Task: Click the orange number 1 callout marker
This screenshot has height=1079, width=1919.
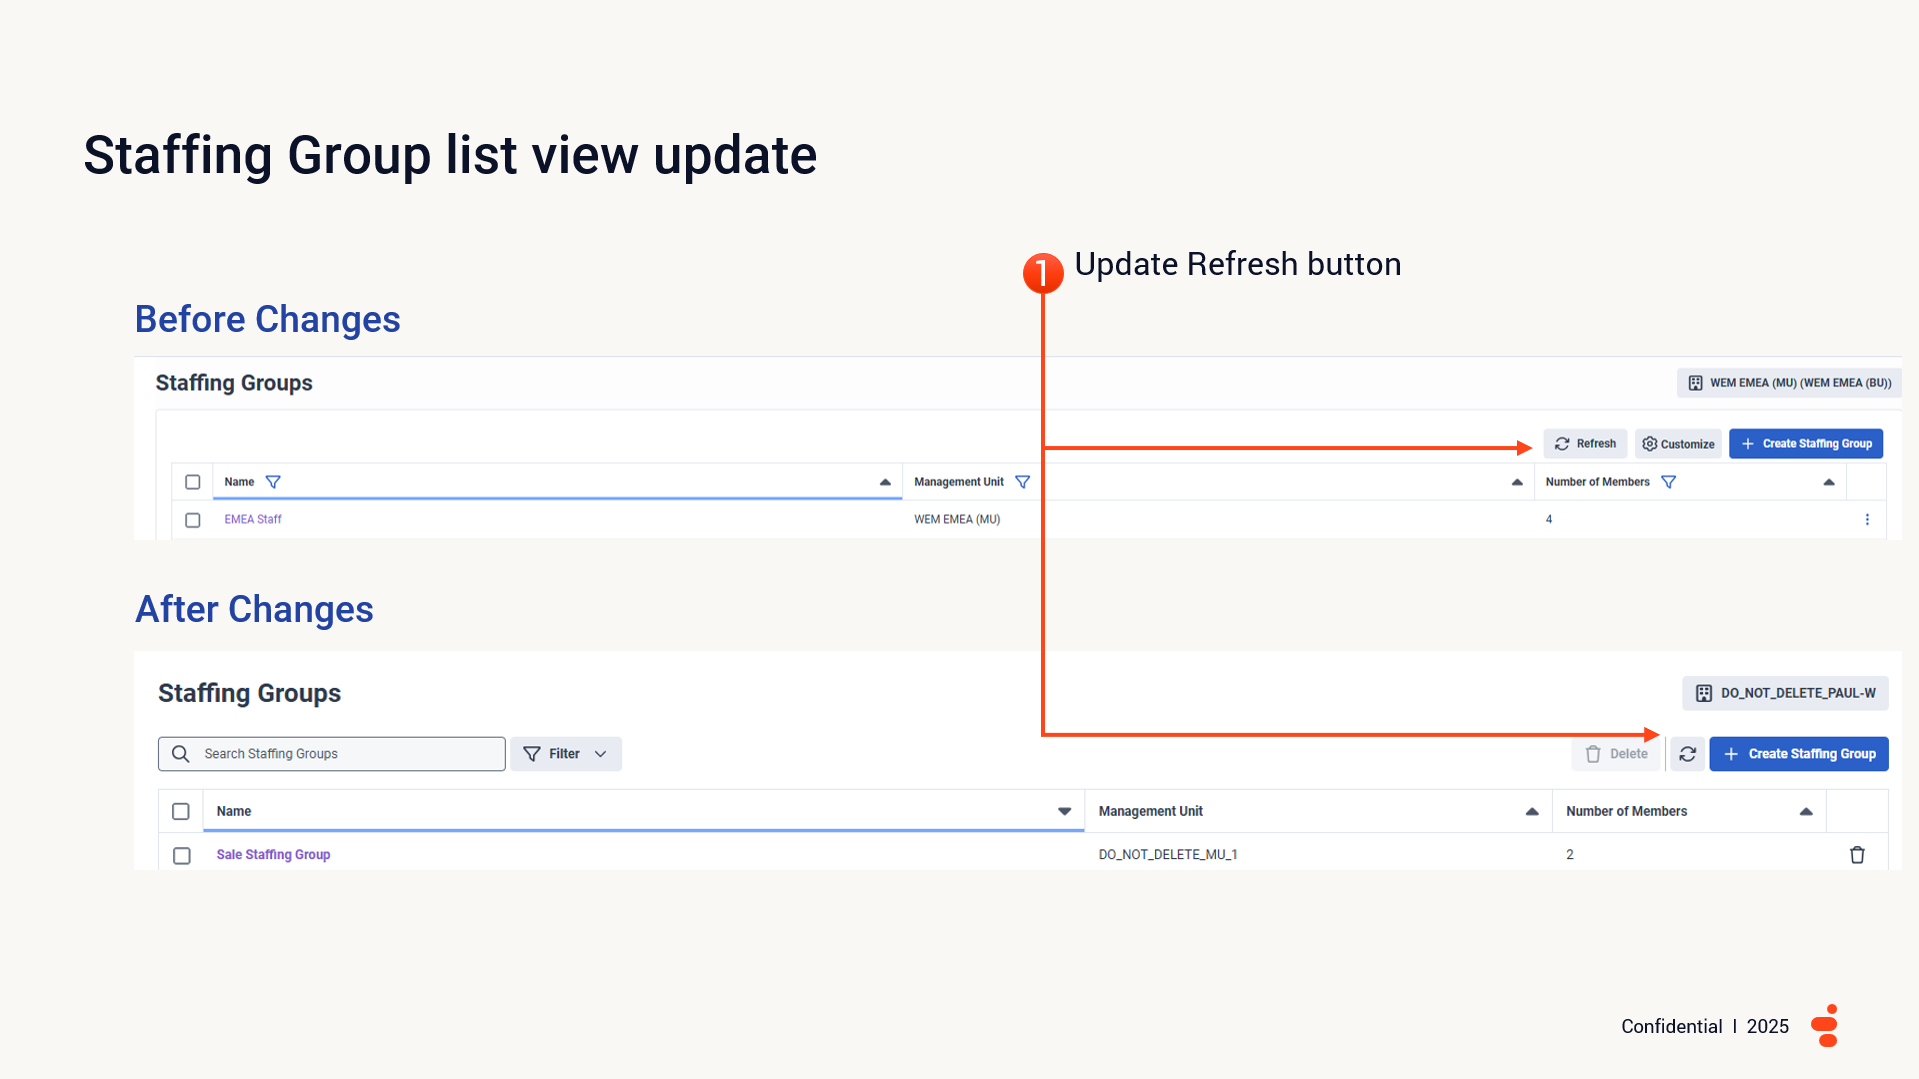Action: click(x=1042, y=272)
